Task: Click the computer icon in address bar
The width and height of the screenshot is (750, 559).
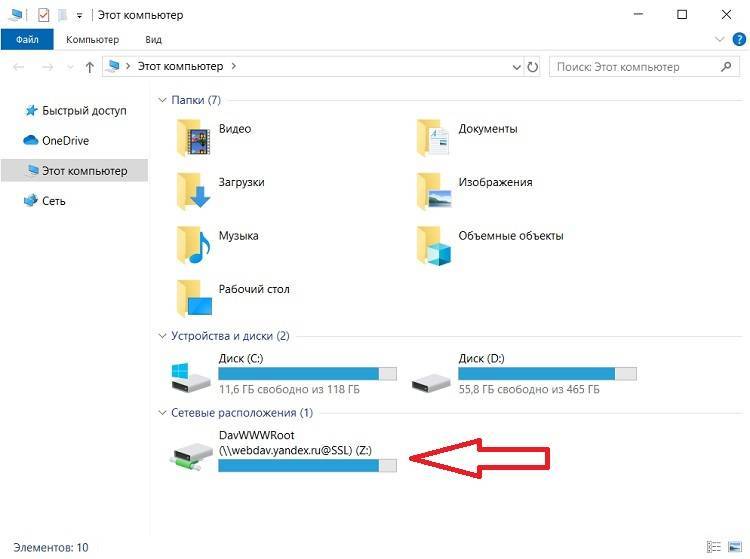Action: [x=113, y=66]
